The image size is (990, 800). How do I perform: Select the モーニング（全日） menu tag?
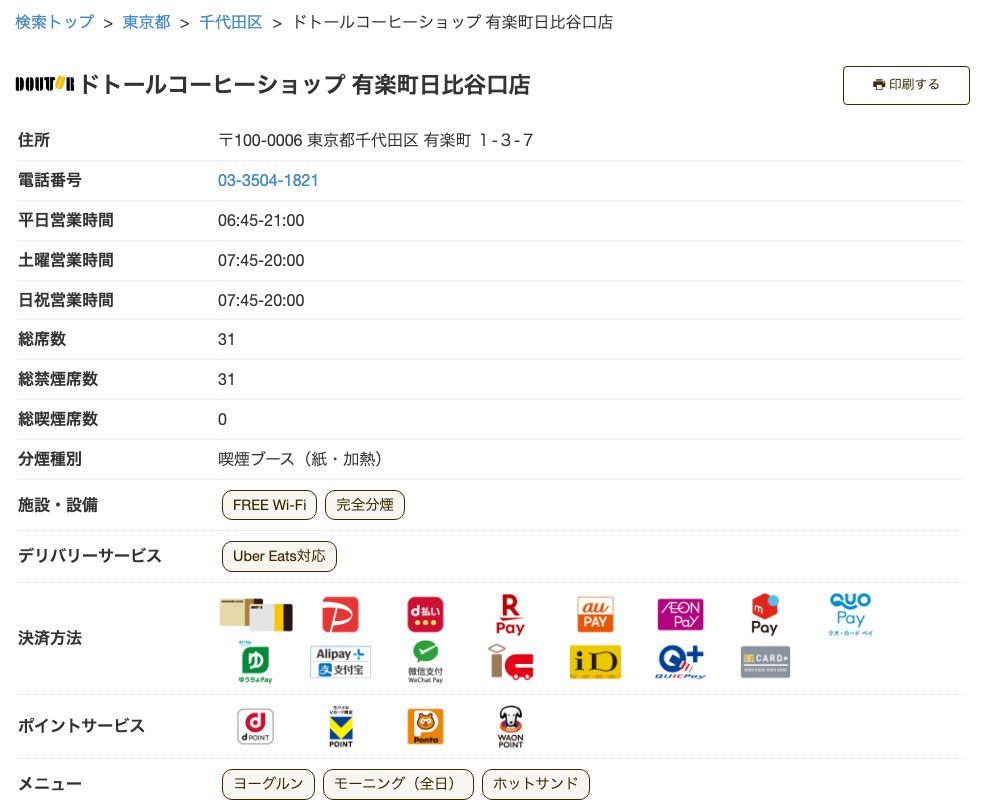(x=398, y=784)
